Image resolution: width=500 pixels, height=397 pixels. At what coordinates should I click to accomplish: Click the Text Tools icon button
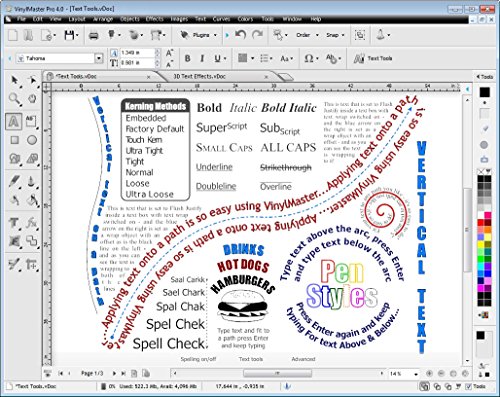[x=373, y=58]
